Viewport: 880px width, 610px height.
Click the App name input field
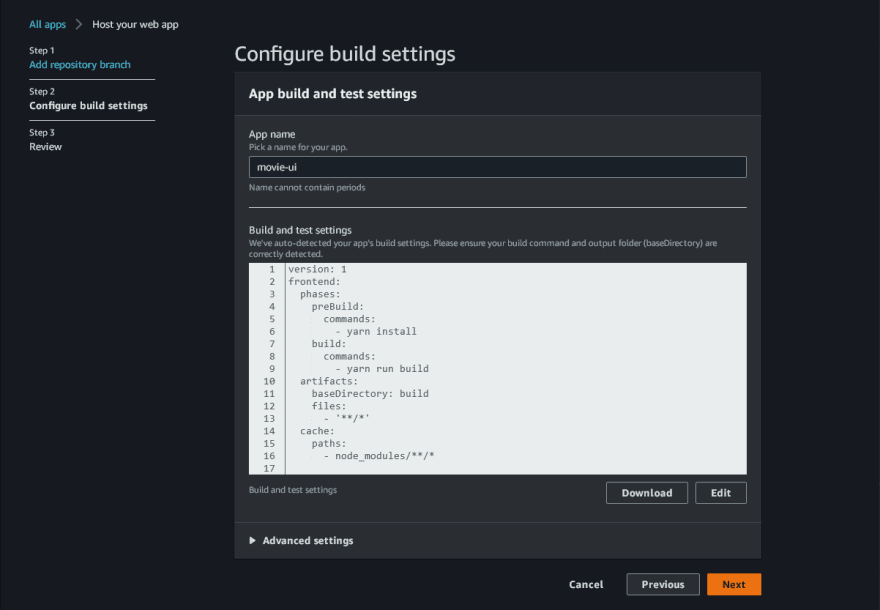(497, 167)
